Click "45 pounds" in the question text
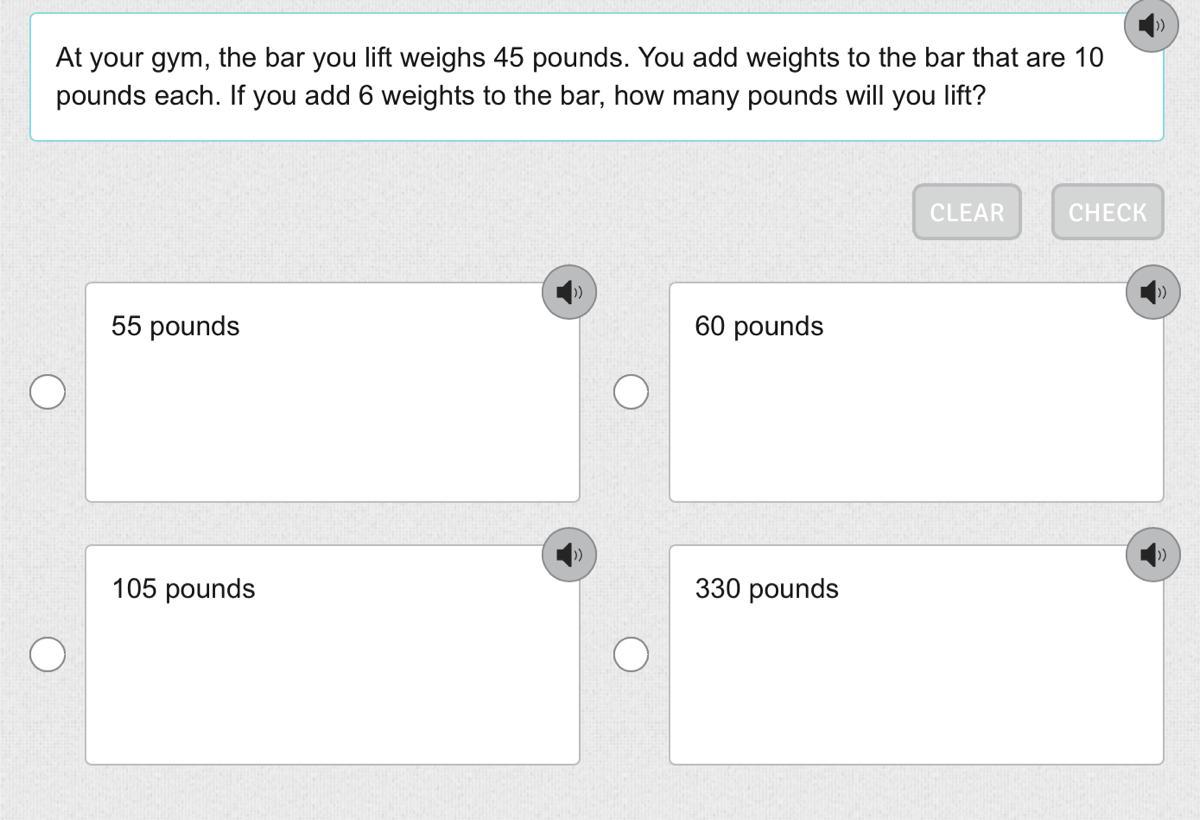 pos(560,58)
